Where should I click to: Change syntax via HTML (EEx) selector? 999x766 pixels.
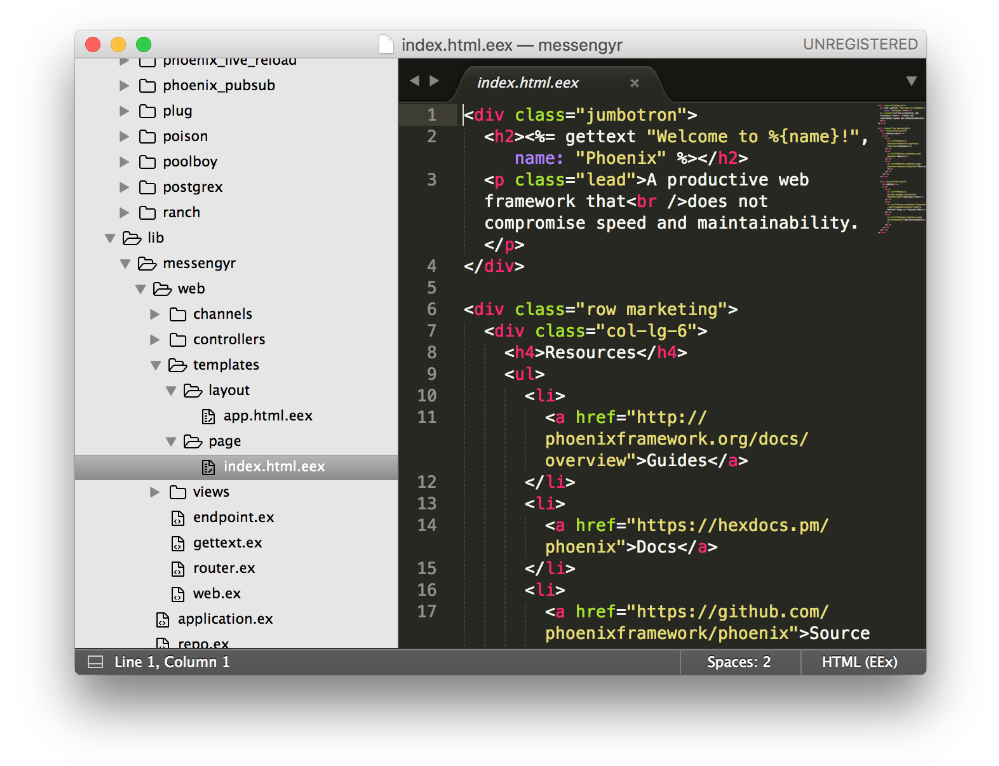[859, 662]
